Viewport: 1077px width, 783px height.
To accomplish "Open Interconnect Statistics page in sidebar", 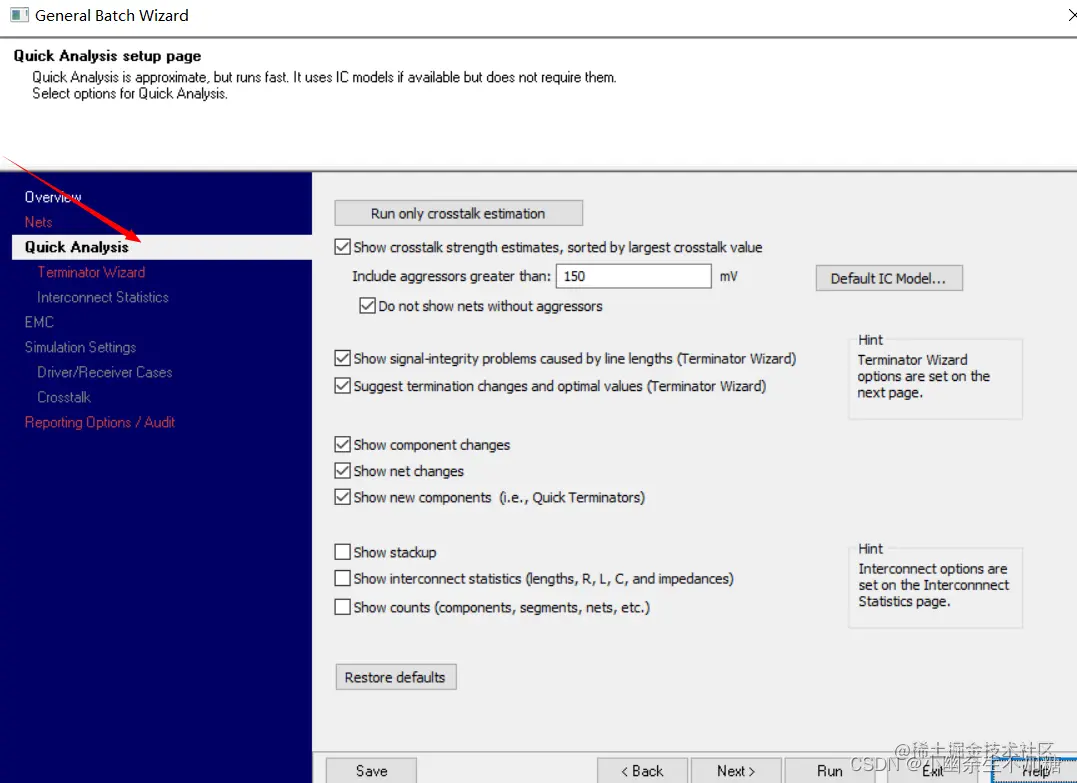I will [103, 297].
